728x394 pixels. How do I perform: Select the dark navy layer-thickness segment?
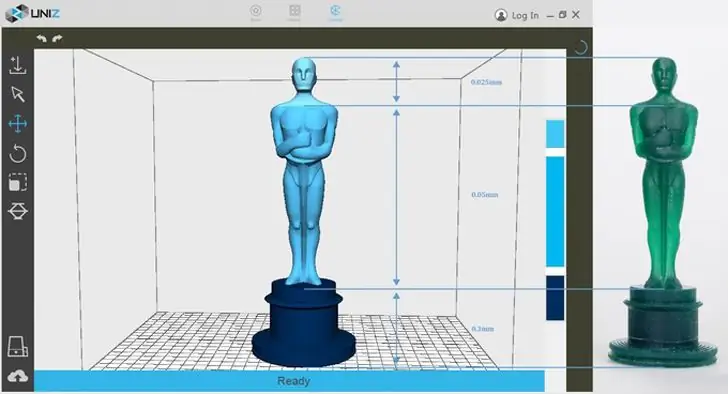[555, 298]
